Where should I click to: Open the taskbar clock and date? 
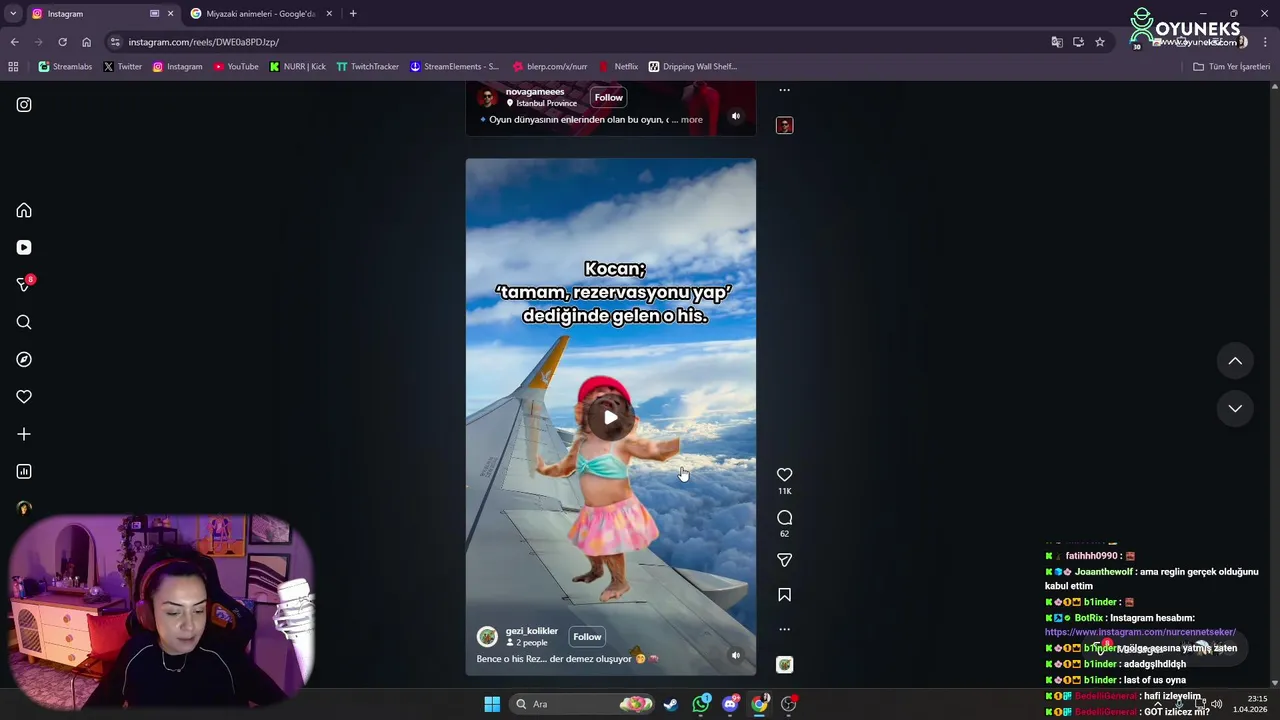(x=1250, y=704)
